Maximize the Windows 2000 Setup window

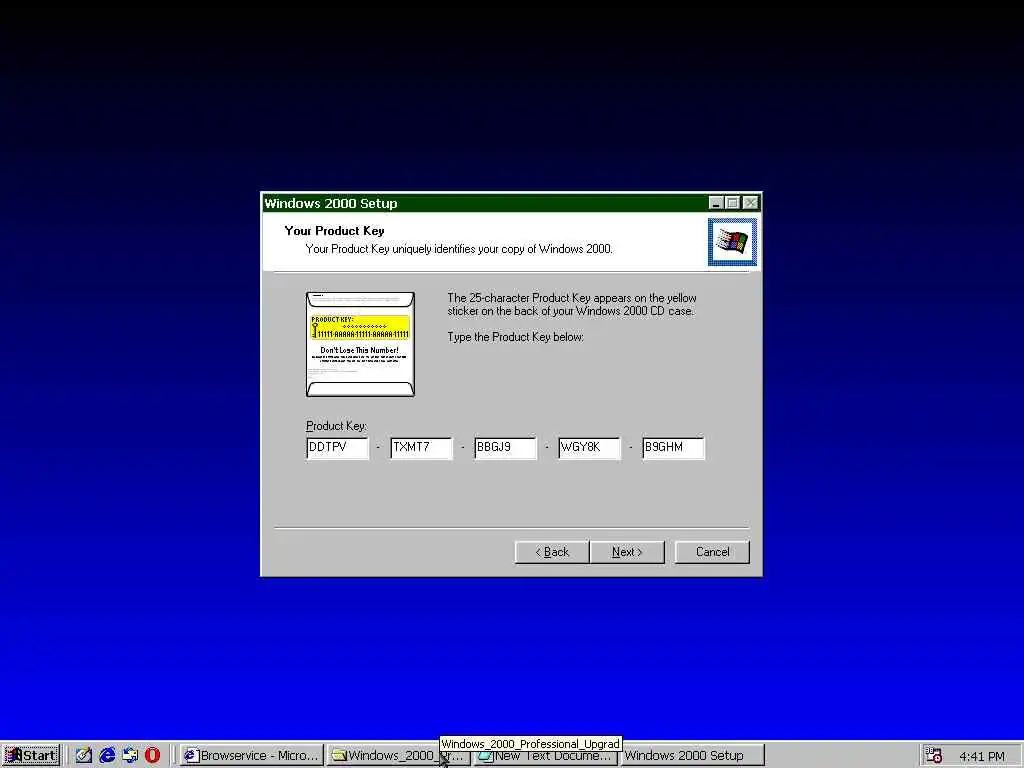[x=733, y=203]
